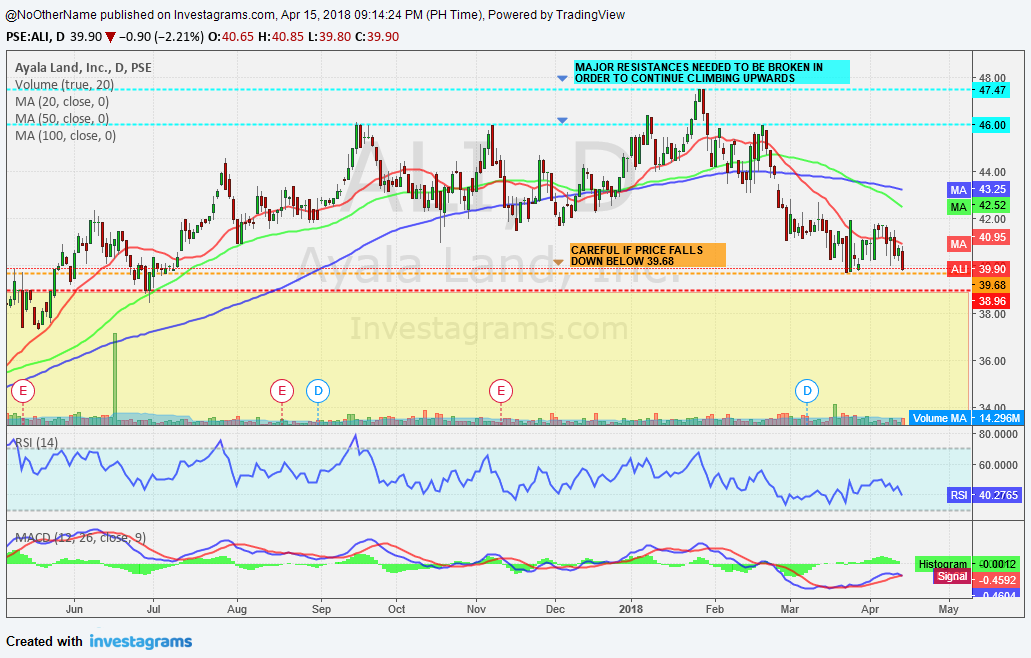Click the red down-triangle price change indicator

pos(110,37)
